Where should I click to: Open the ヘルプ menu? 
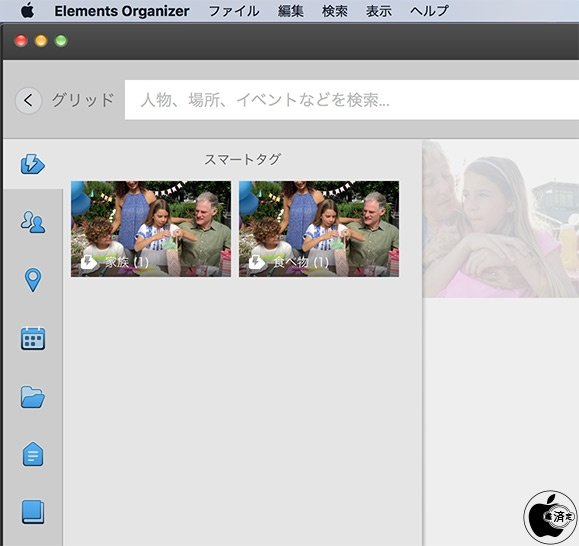429,11
